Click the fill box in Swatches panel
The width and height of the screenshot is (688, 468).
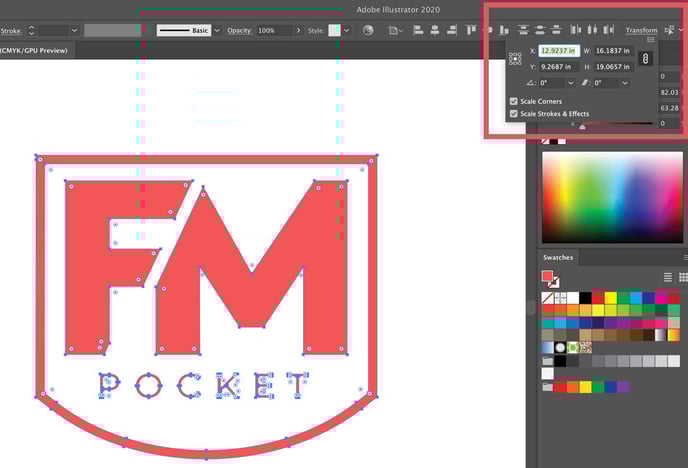click(547, 276)
